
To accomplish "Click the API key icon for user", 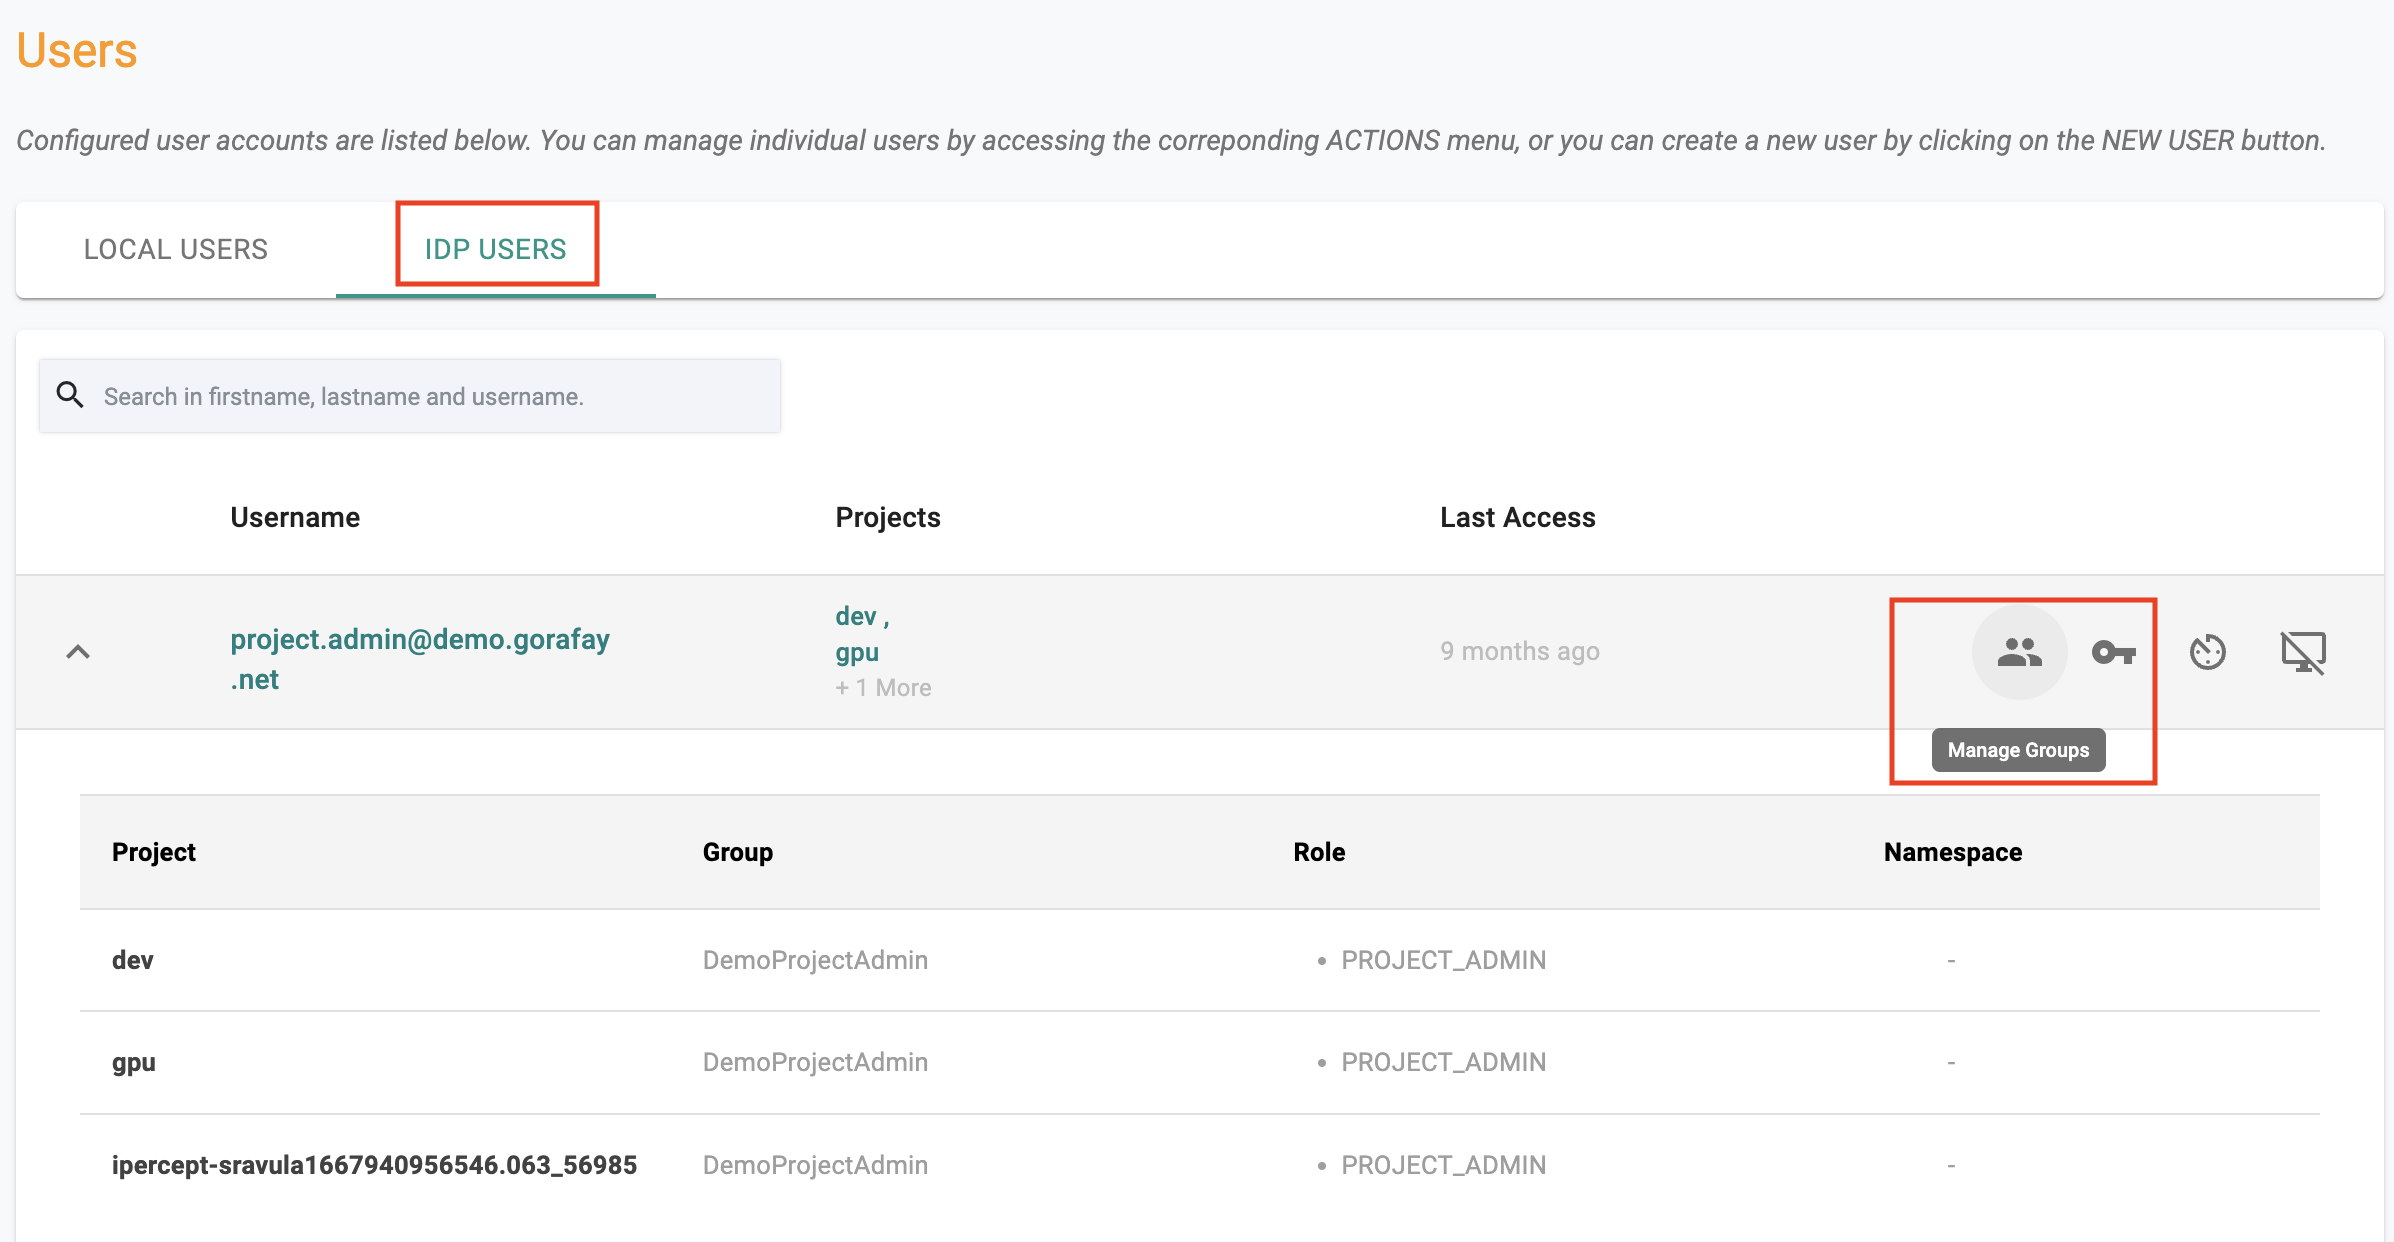I will (x=2114, y=651).
